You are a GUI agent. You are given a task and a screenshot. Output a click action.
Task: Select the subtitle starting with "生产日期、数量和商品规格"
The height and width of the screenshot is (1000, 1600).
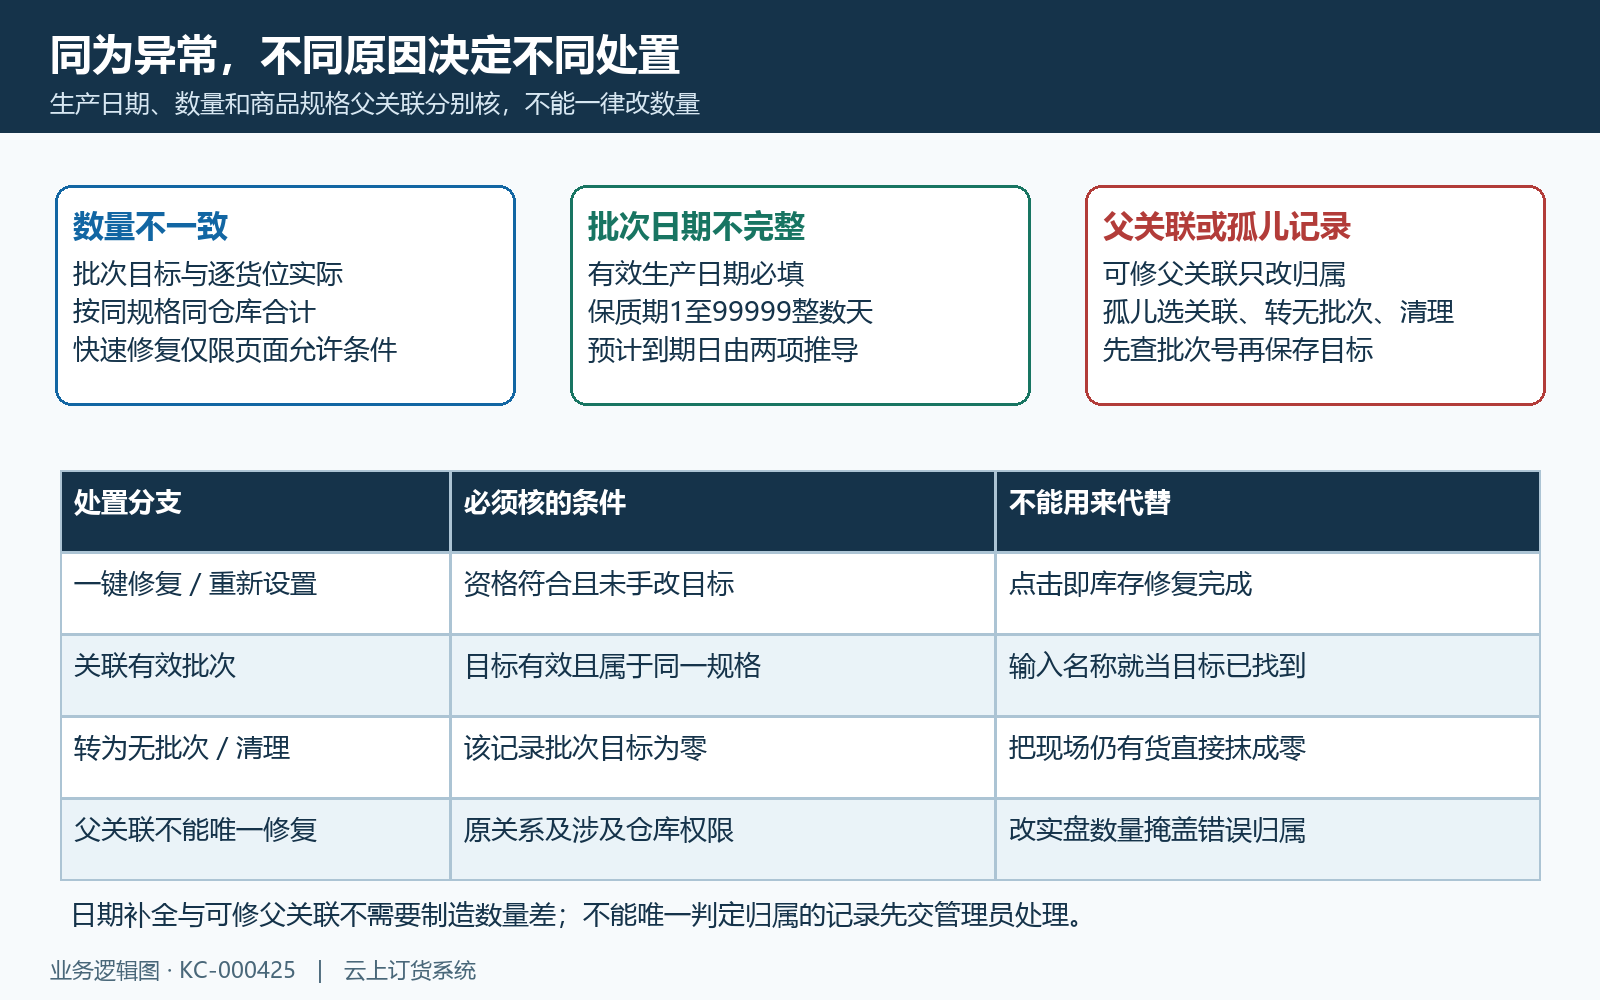point(375,104)
